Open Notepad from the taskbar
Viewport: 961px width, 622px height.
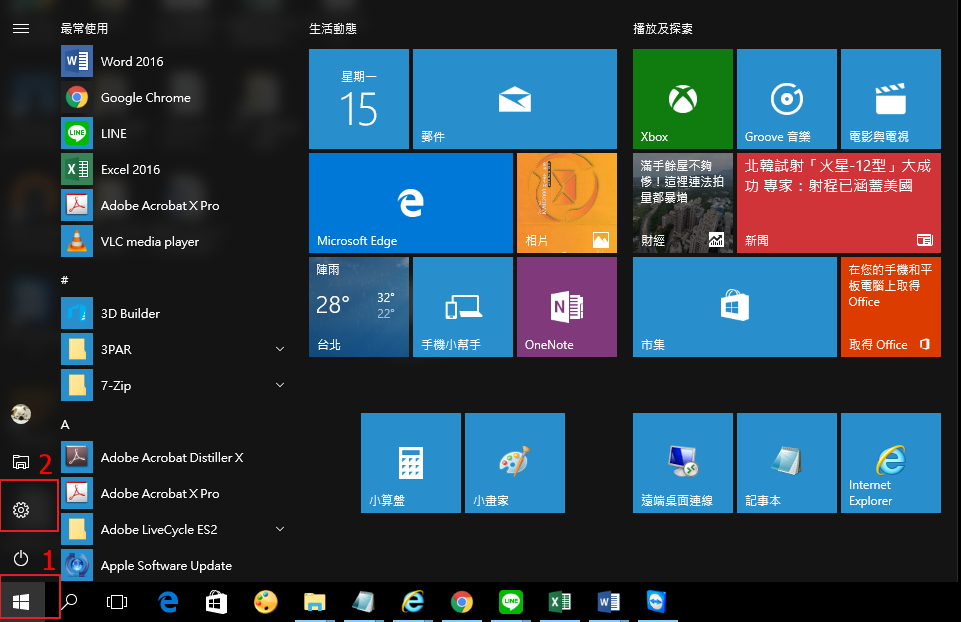pos(363,602)
